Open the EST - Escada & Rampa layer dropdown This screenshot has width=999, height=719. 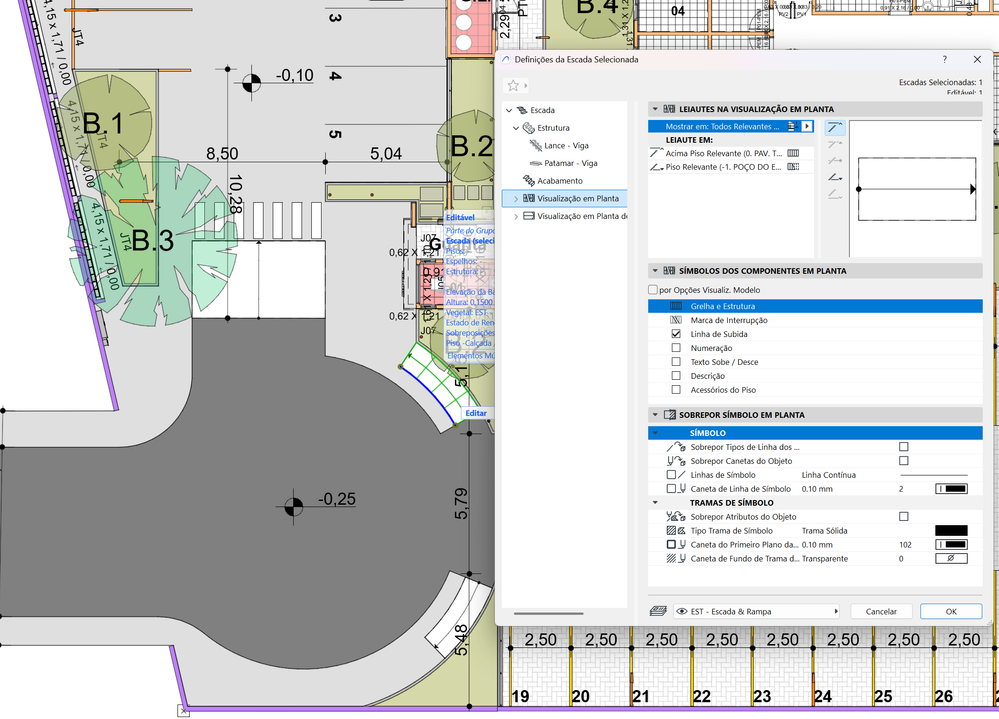[760, 611]
